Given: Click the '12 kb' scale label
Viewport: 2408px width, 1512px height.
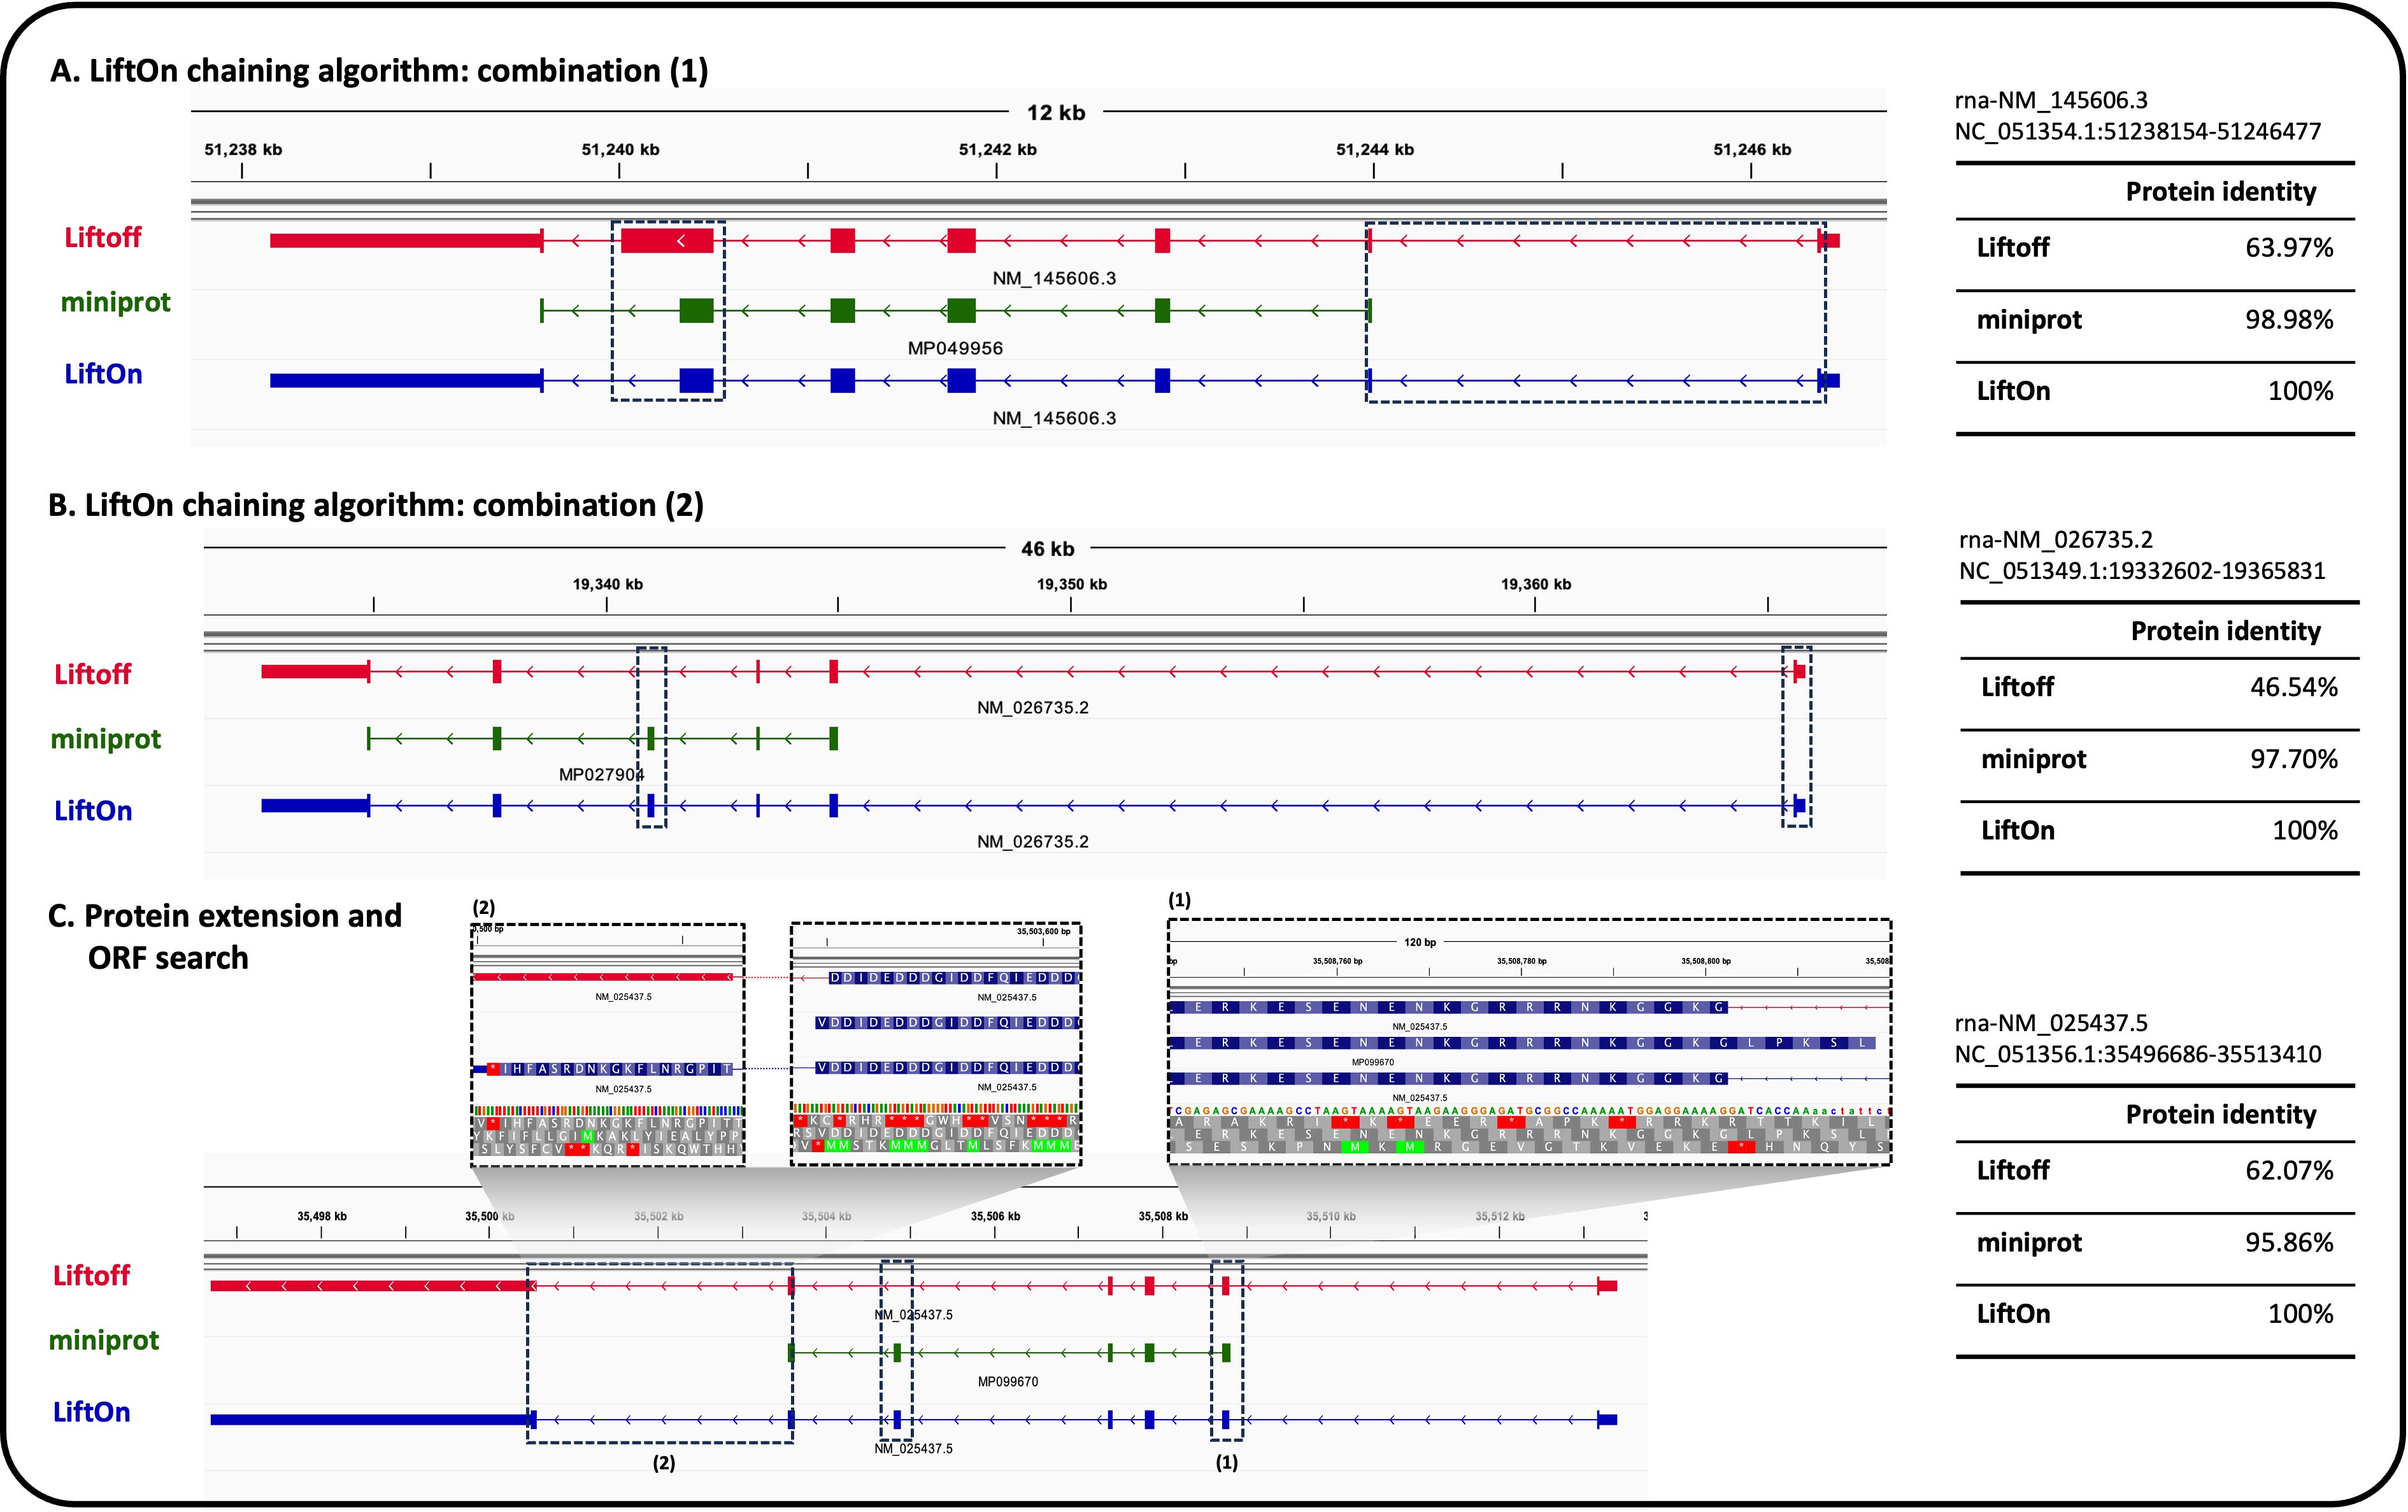Looking at the screenshot, I should [1056, 113].
